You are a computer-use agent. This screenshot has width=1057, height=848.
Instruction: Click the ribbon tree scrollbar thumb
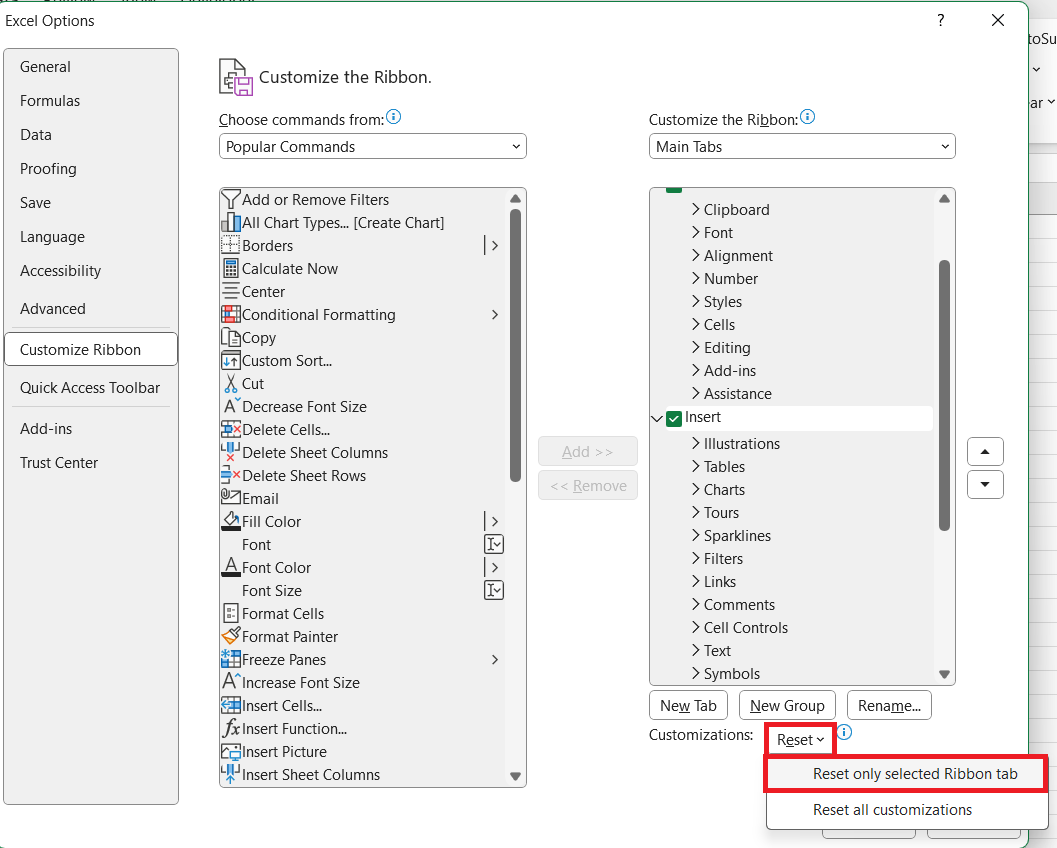point(944,395)
